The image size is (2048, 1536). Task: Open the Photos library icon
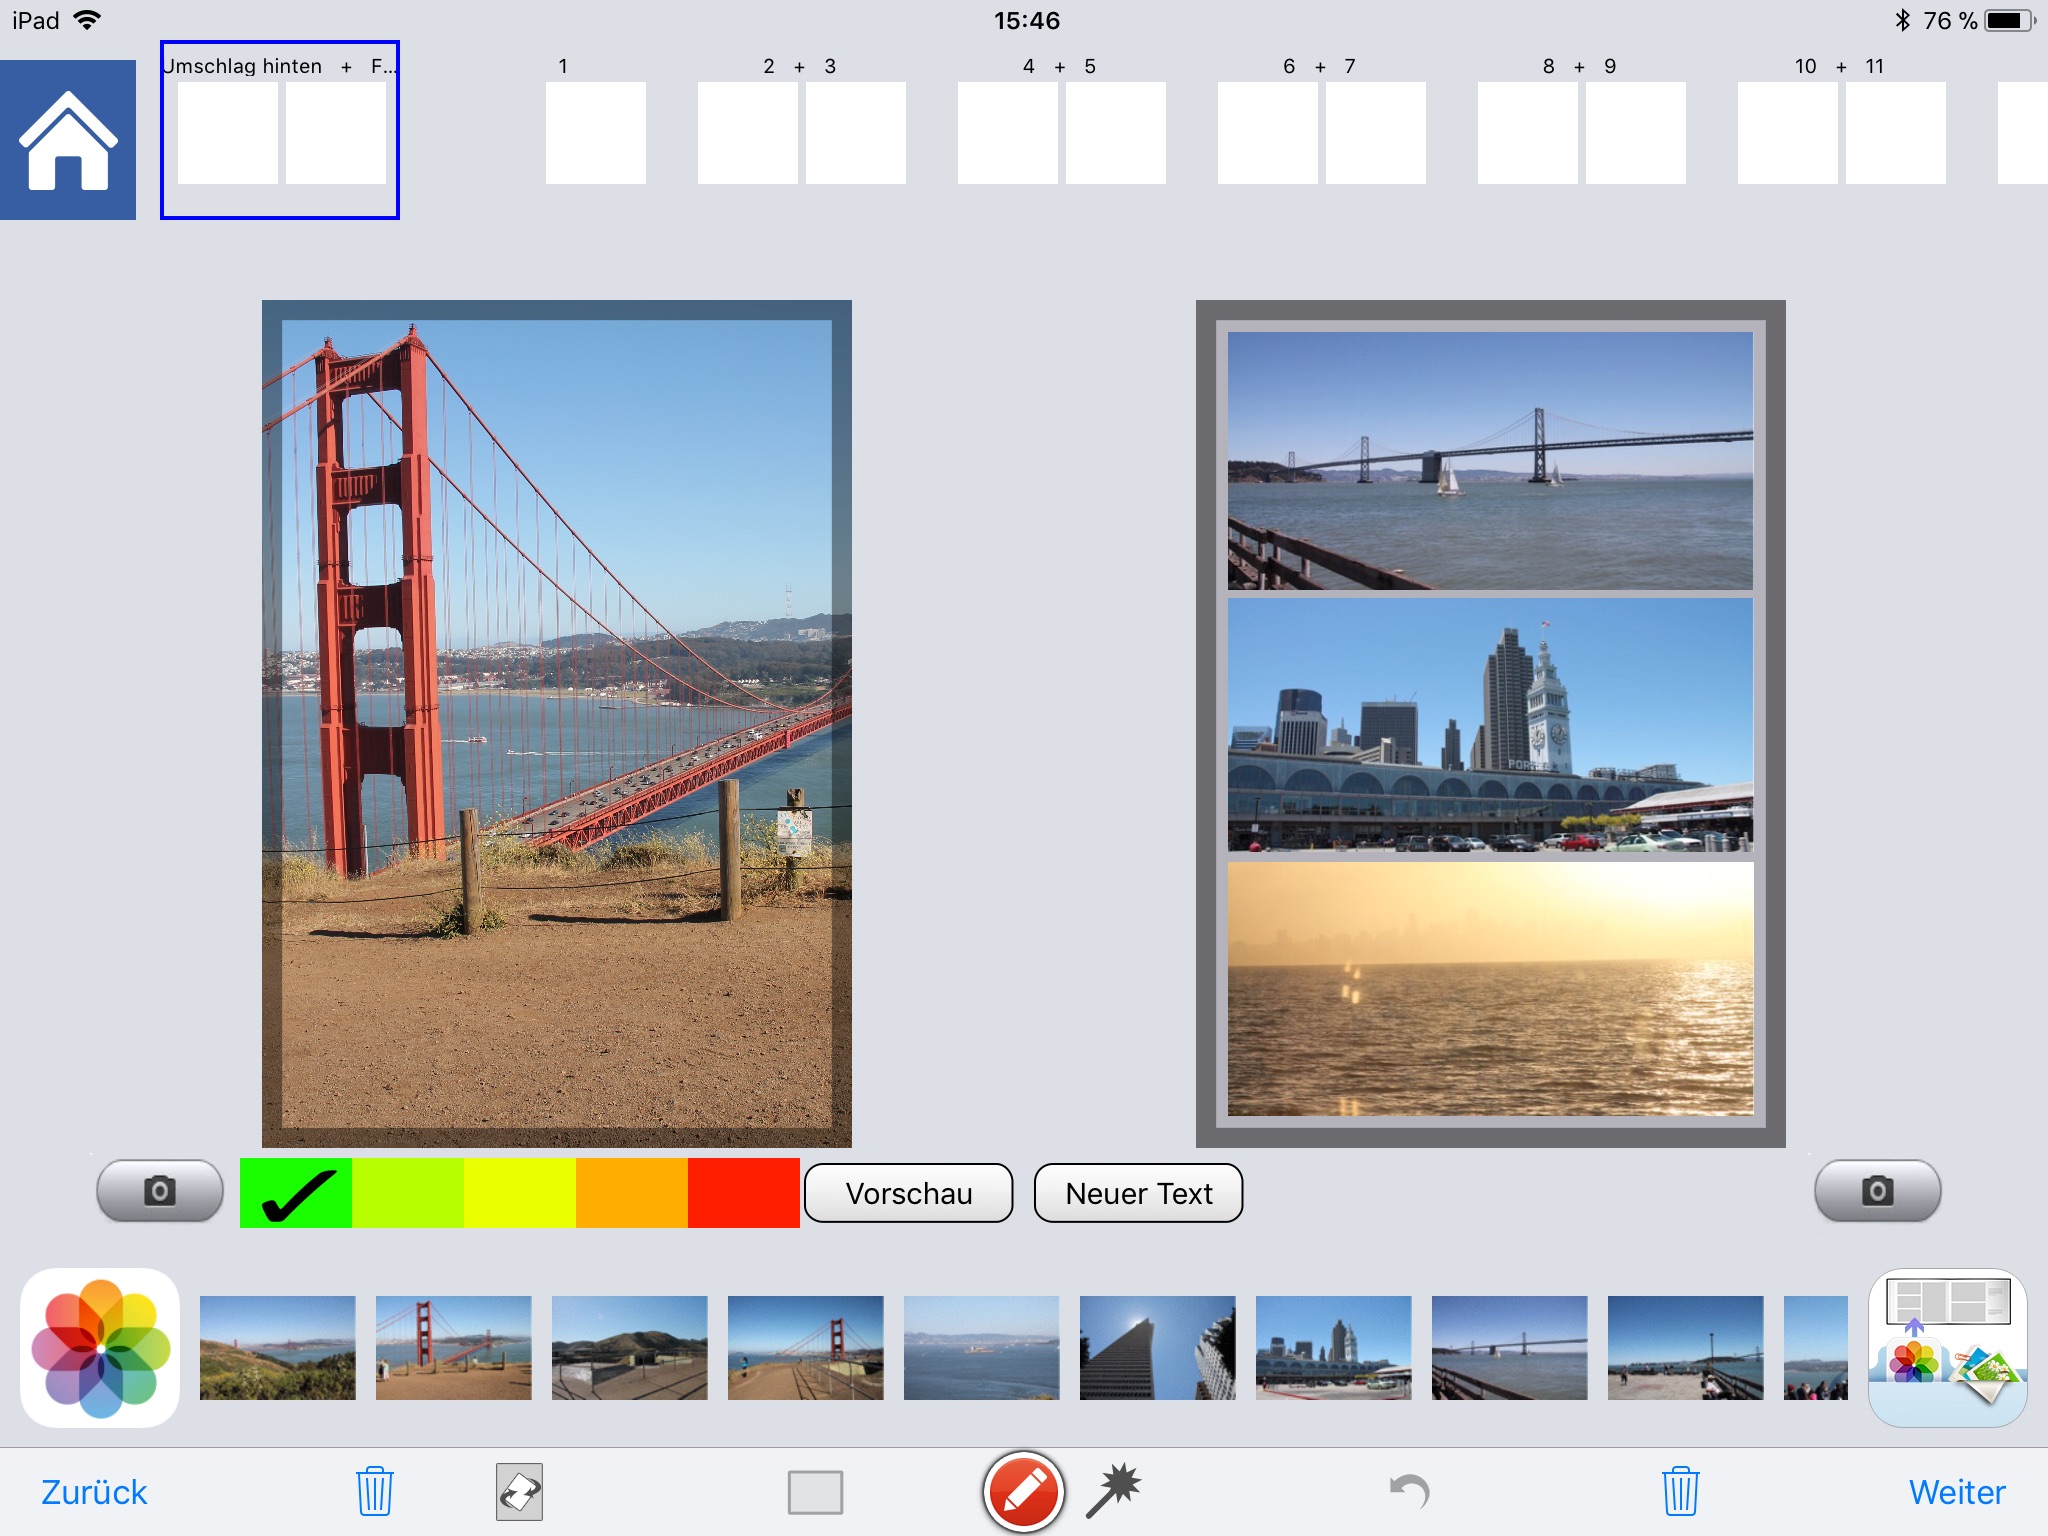(x=100, y=1347)
